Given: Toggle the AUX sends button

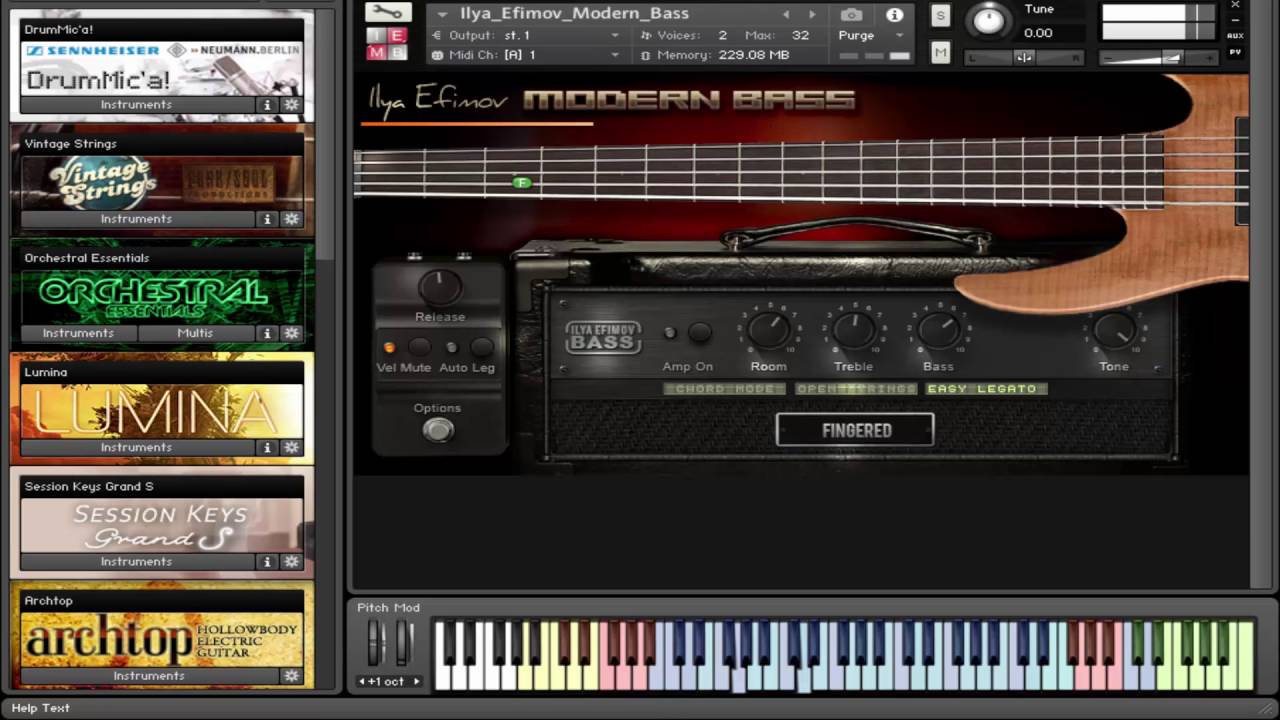Looking at the screenshot, I should (1236, 36).
